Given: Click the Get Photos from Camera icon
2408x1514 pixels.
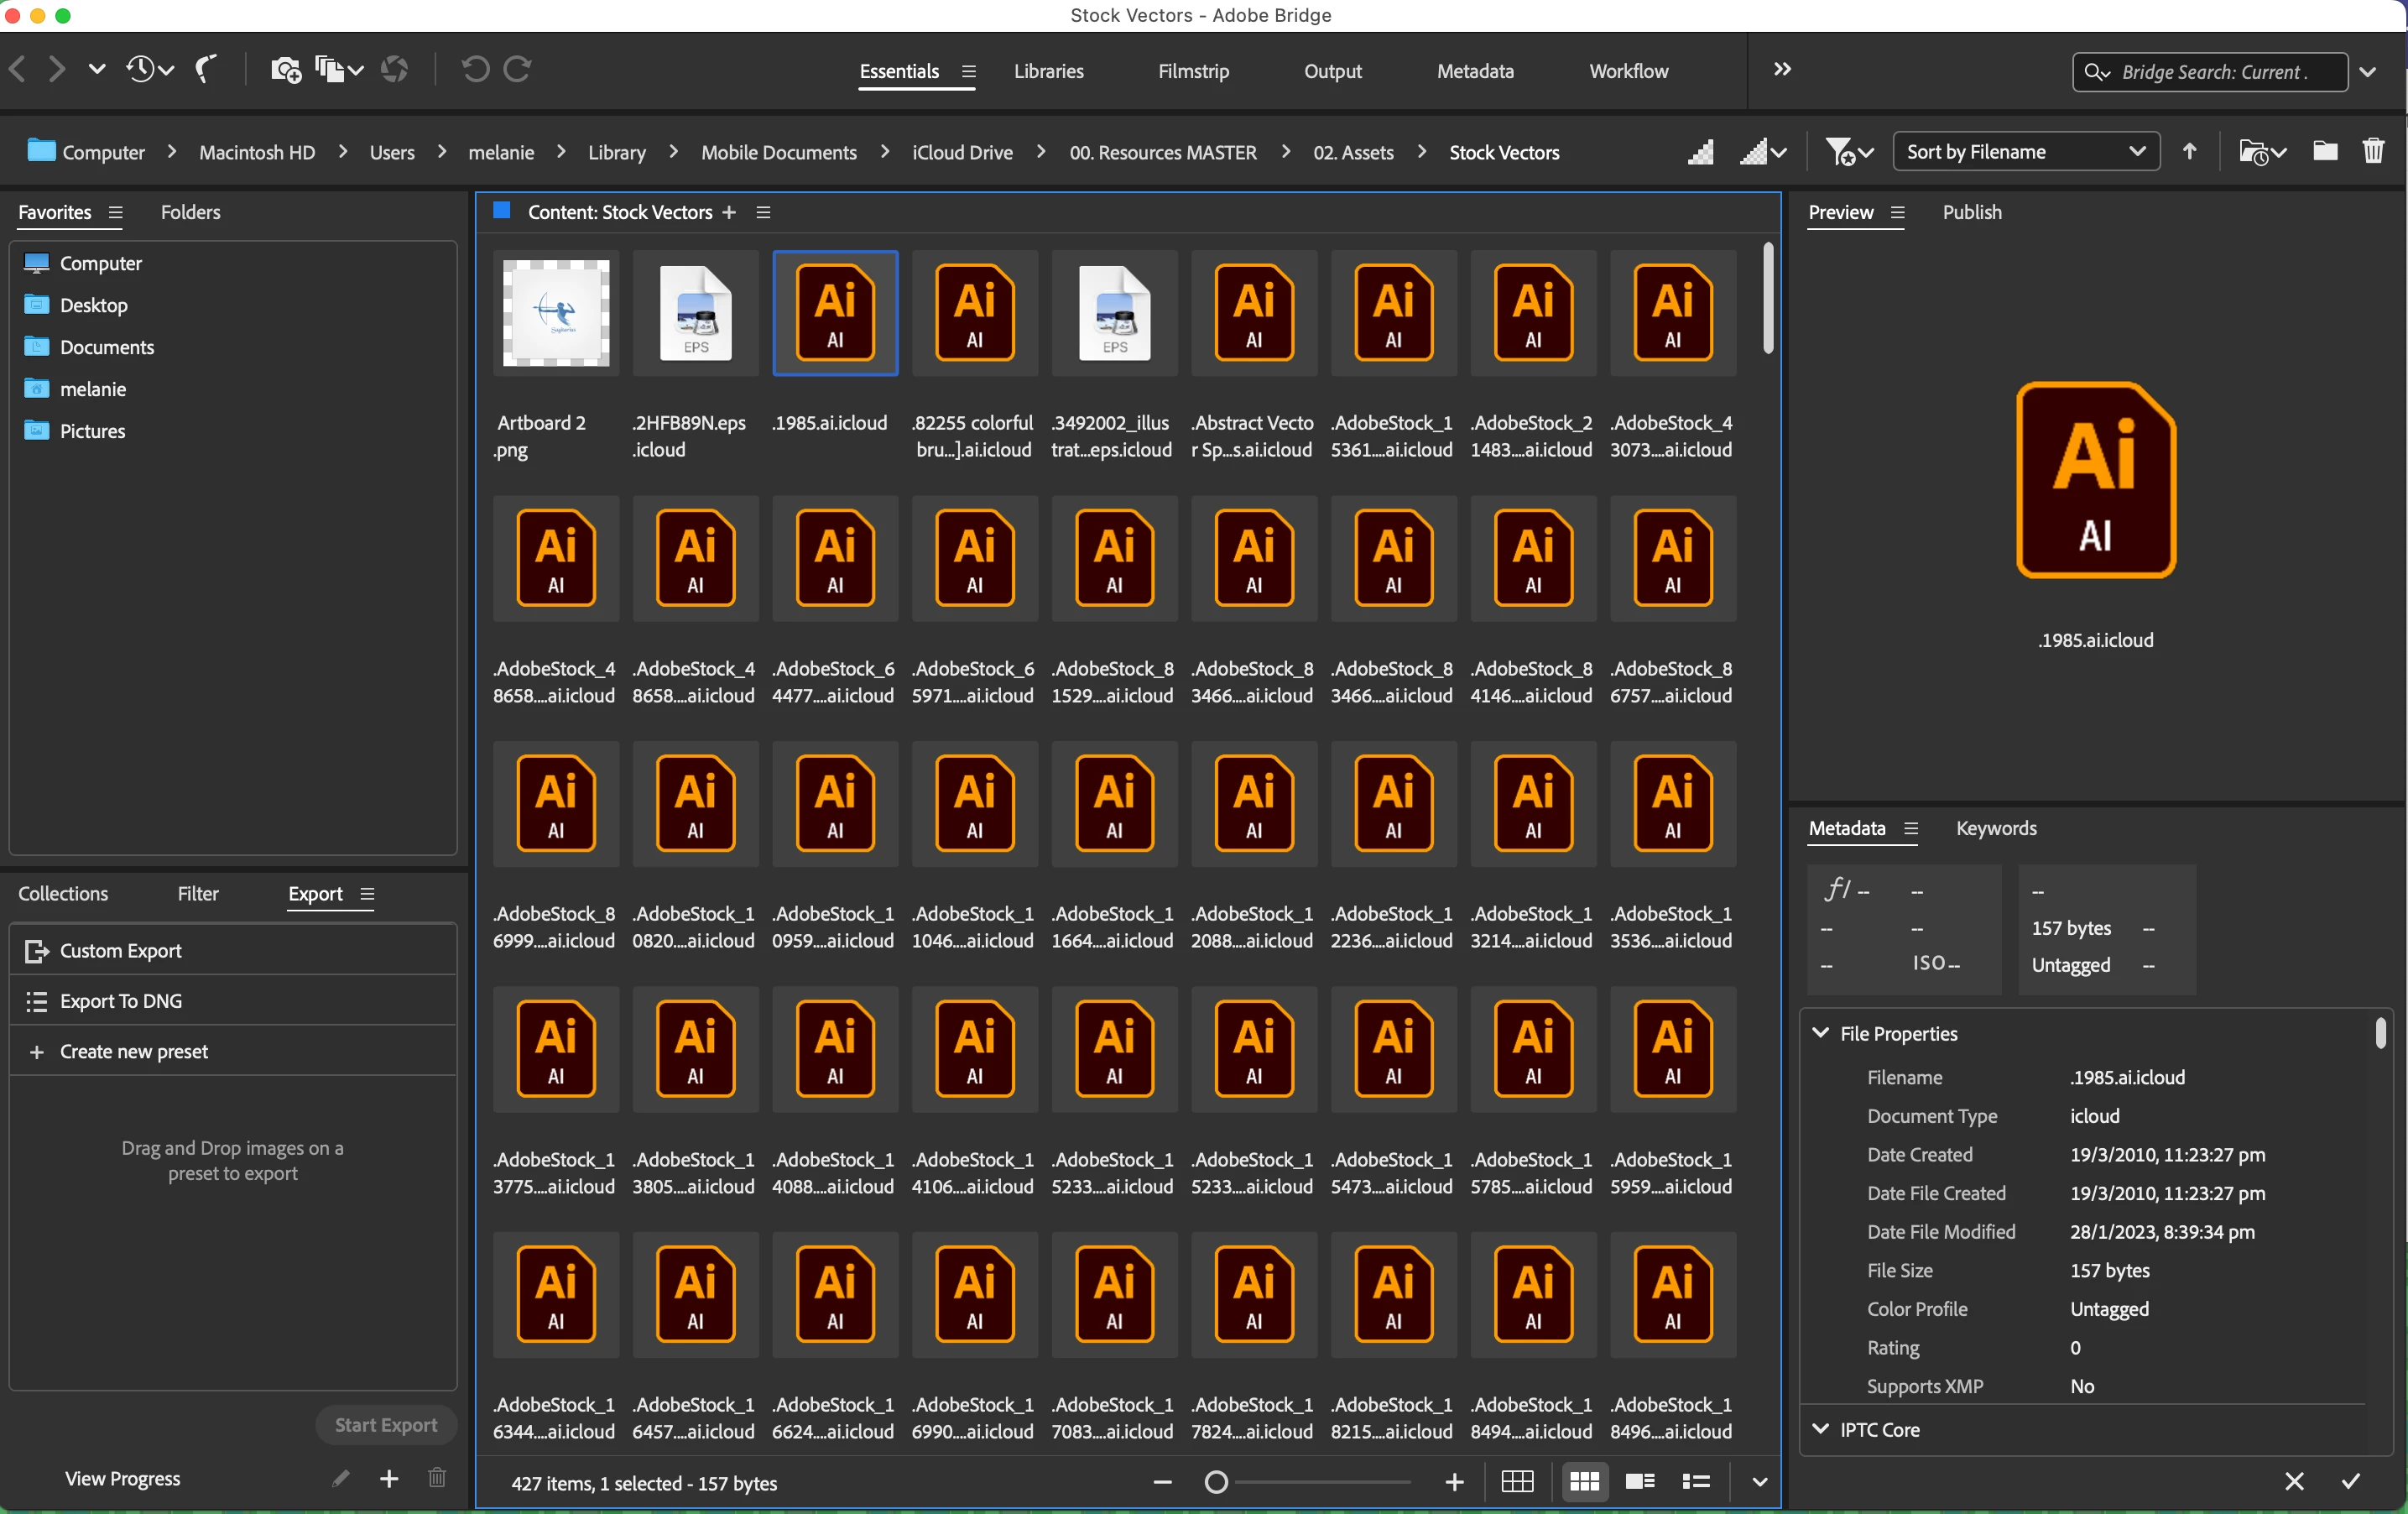Looking at the screenshot, I should 285,70.
